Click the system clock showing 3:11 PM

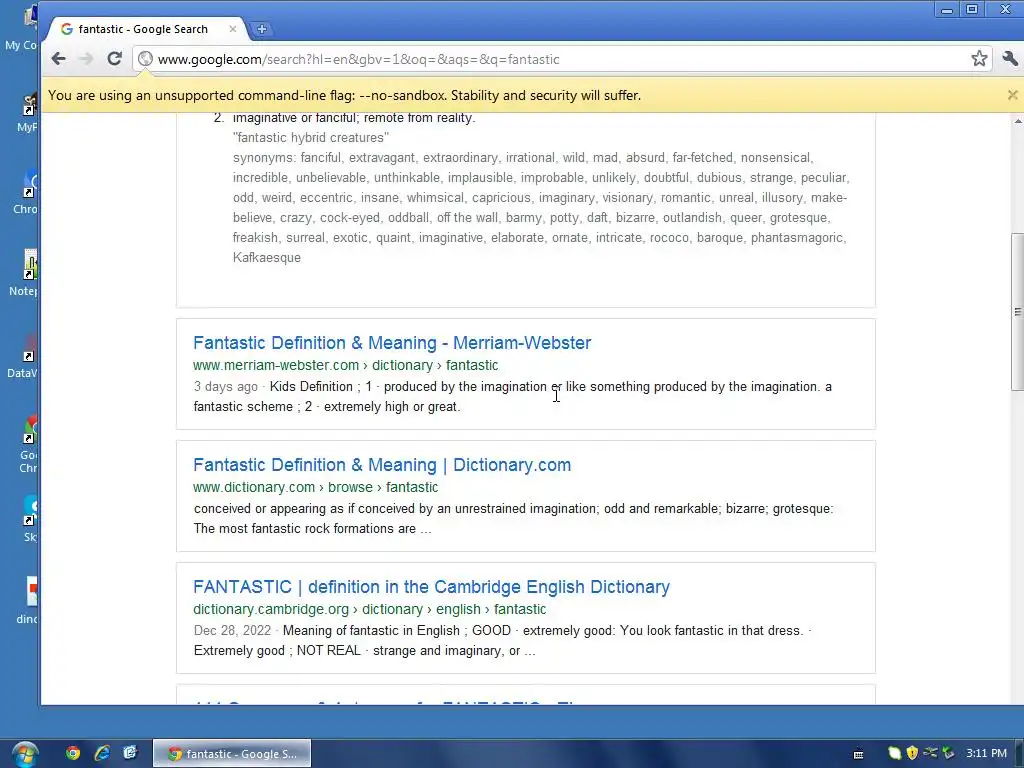(986, 754)
